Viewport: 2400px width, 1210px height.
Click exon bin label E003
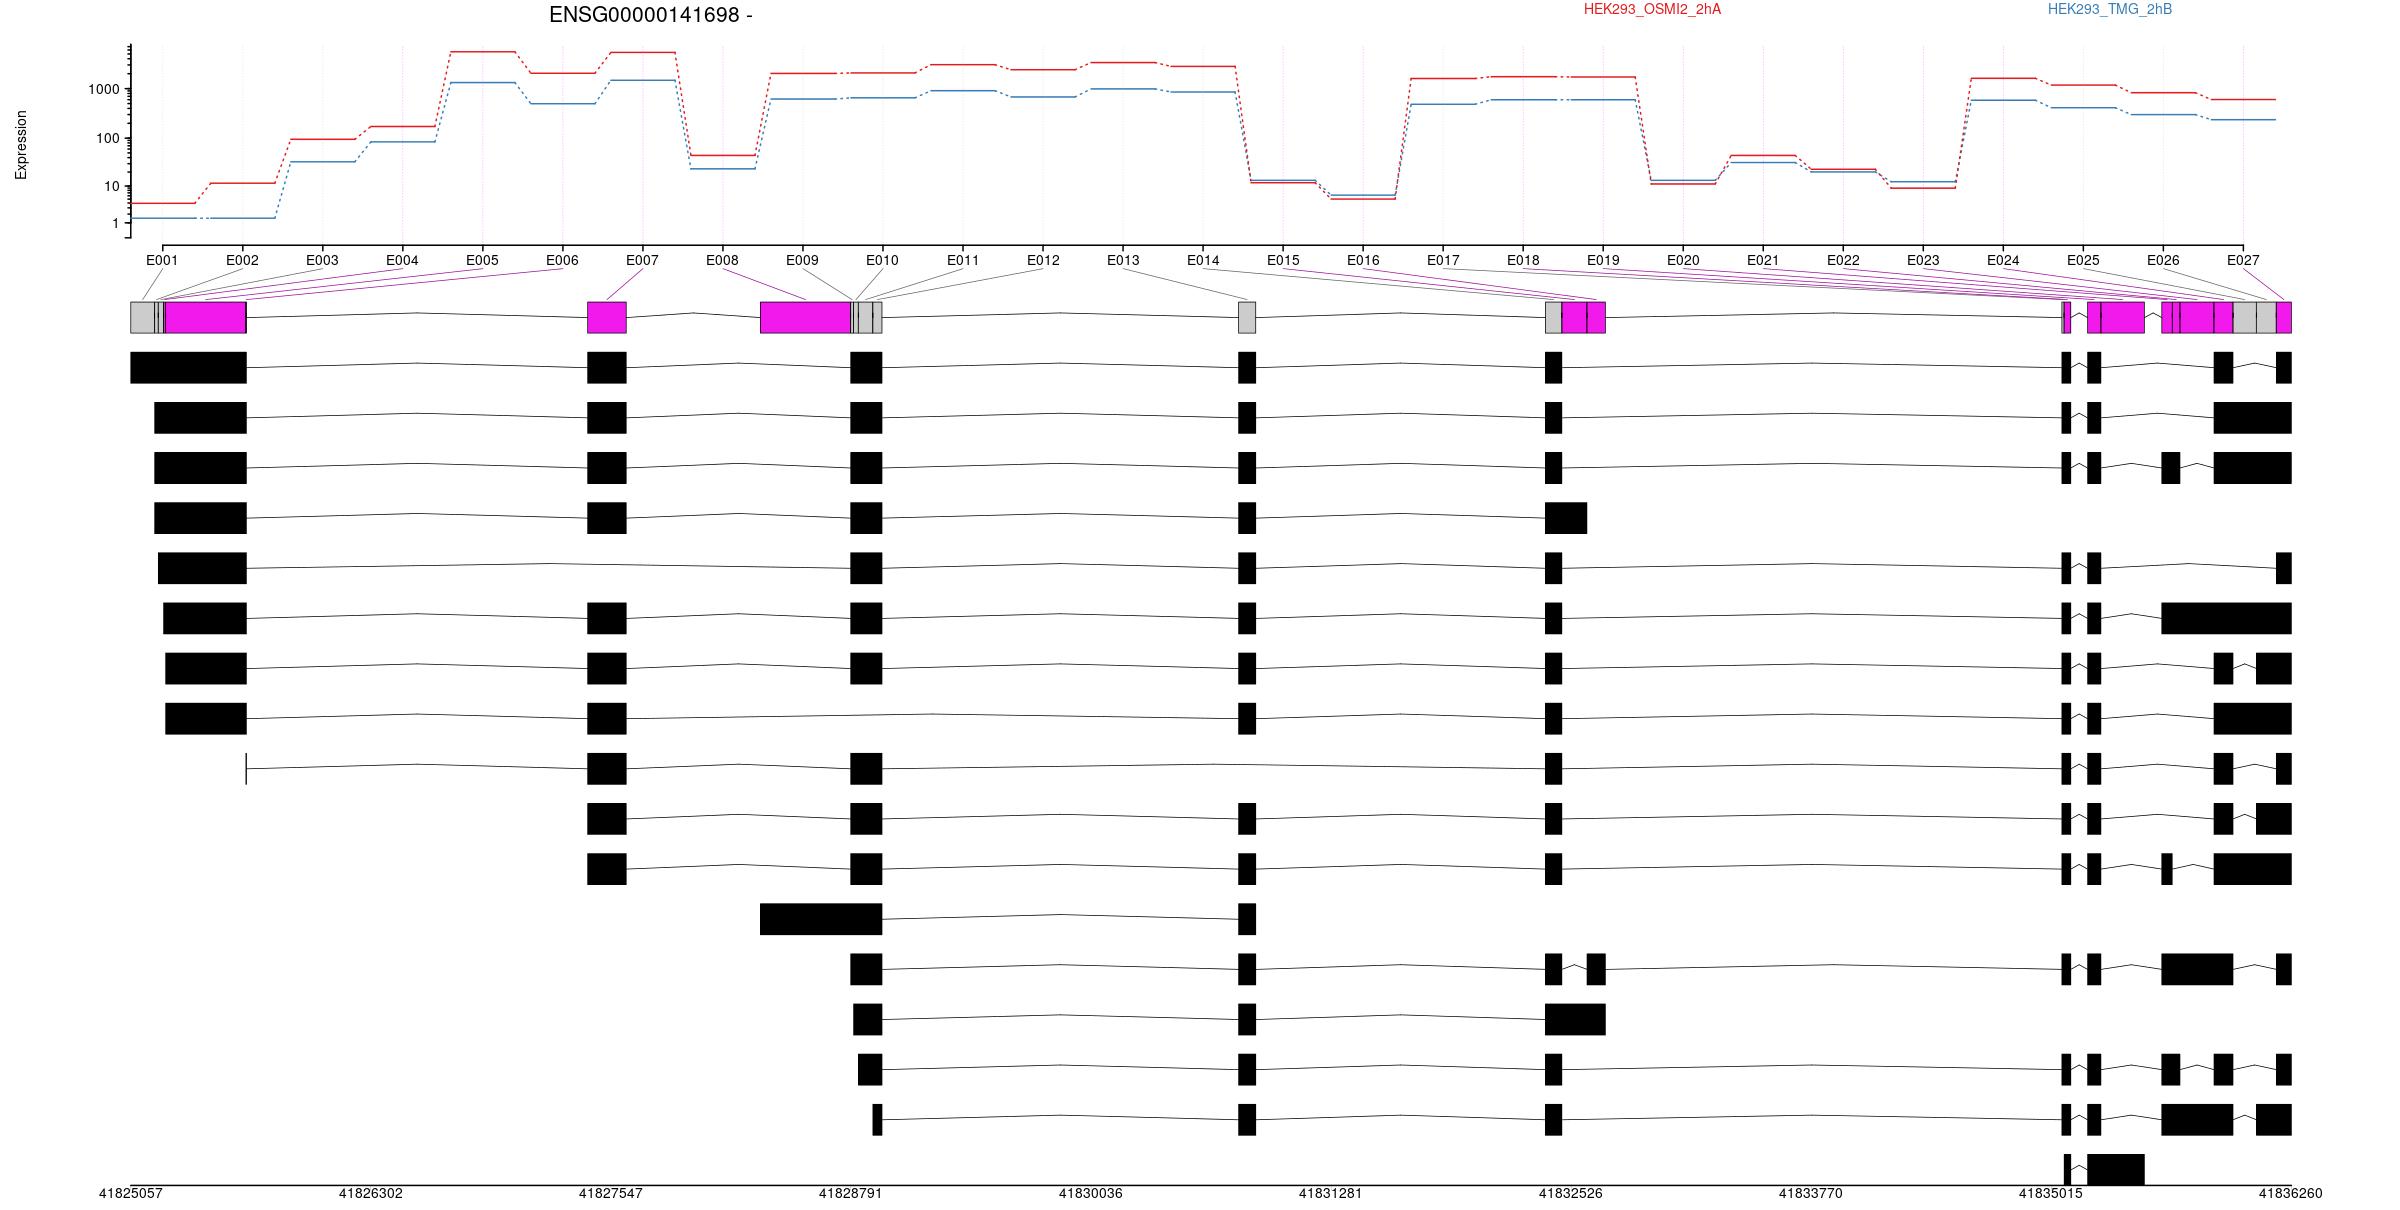click(322, 260)
